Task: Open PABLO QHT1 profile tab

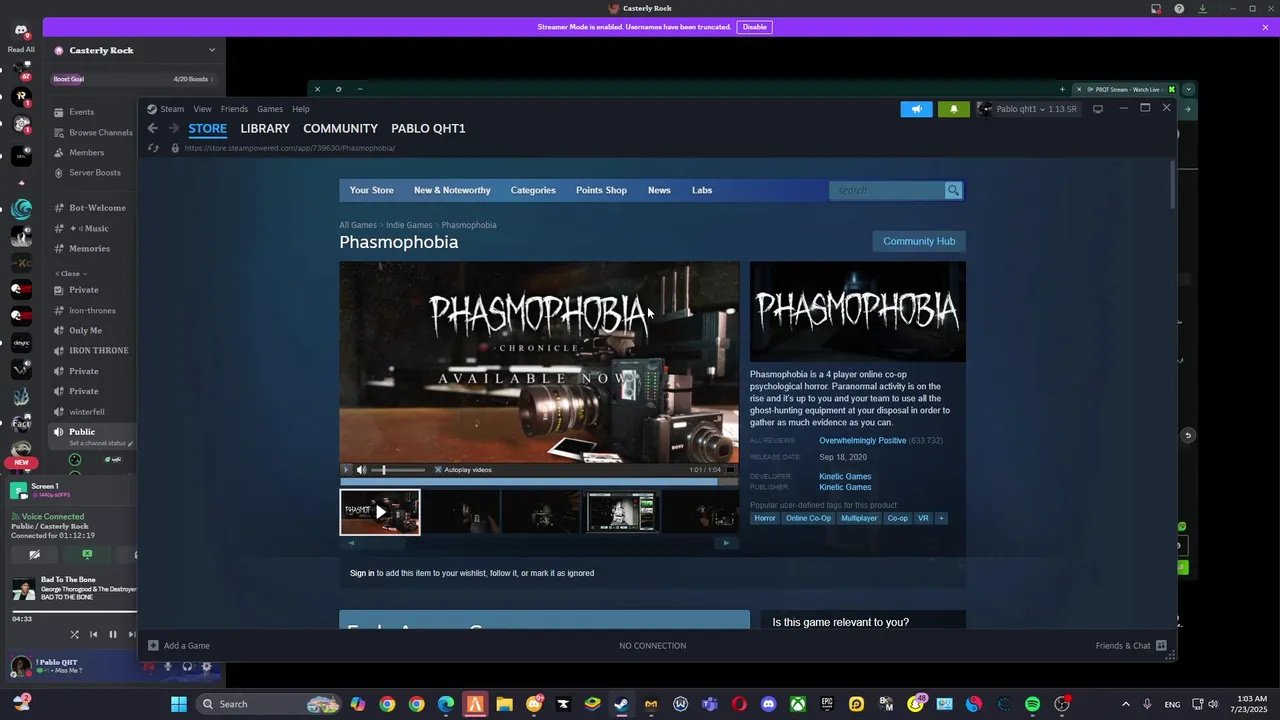Action: point(428,128)
